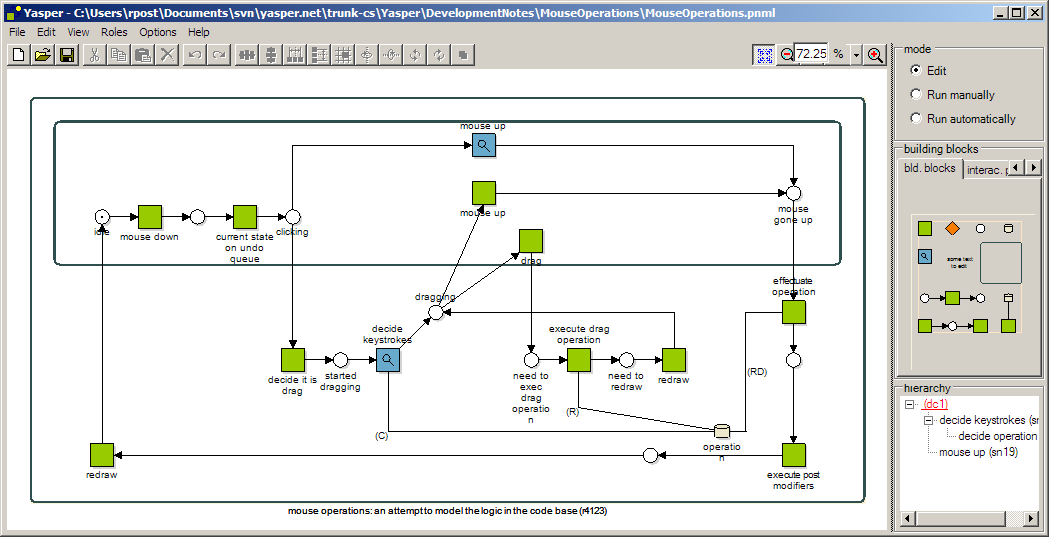Screen dimensions: 1049x537
Task: Select the 'execute post modifiers' transition
Action: click(x=793, y=455)
